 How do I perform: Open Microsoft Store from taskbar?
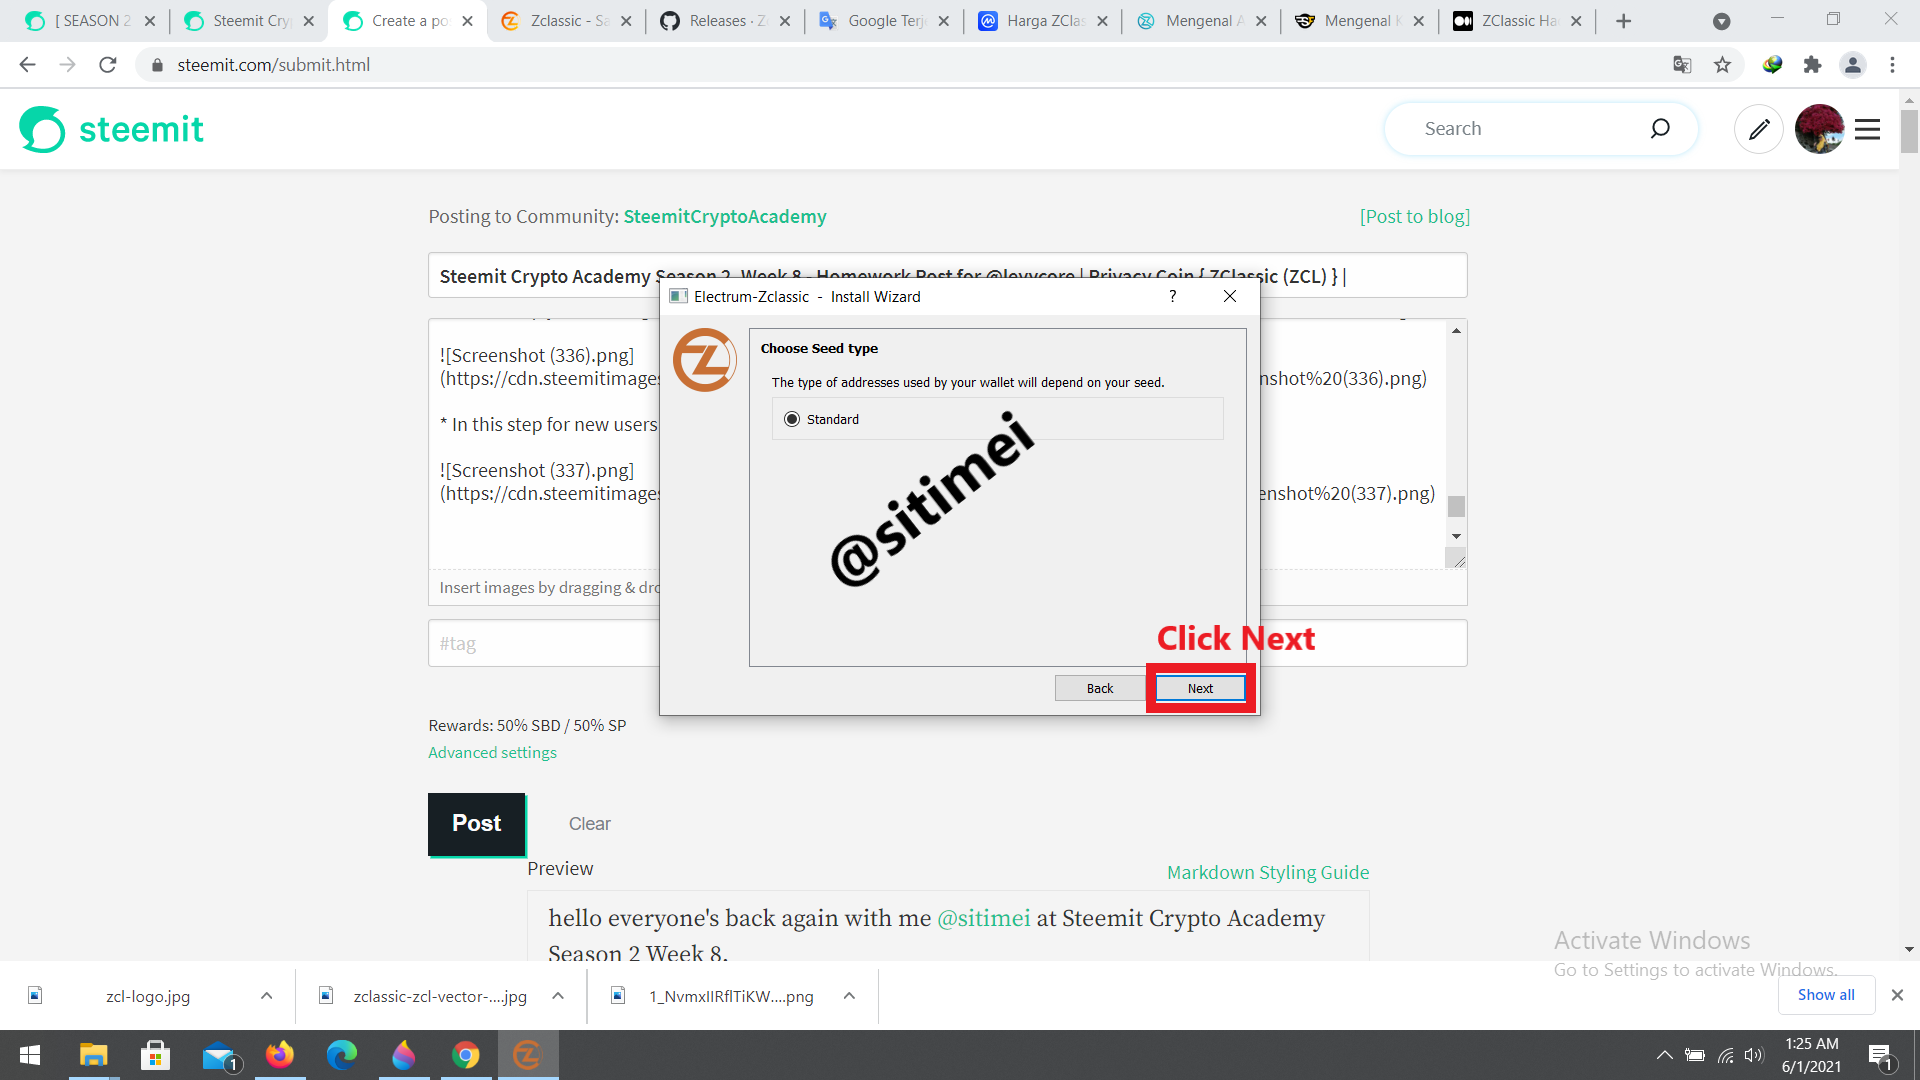pyautogui.click(x=155, y=1055)
